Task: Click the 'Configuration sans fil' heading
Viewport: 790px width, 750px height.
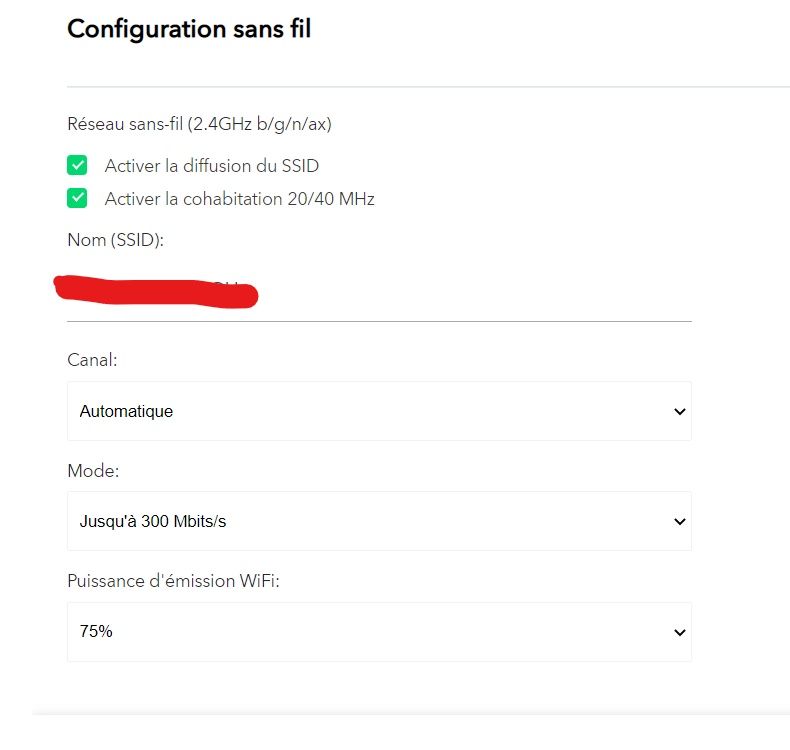Action: [189, 30]
